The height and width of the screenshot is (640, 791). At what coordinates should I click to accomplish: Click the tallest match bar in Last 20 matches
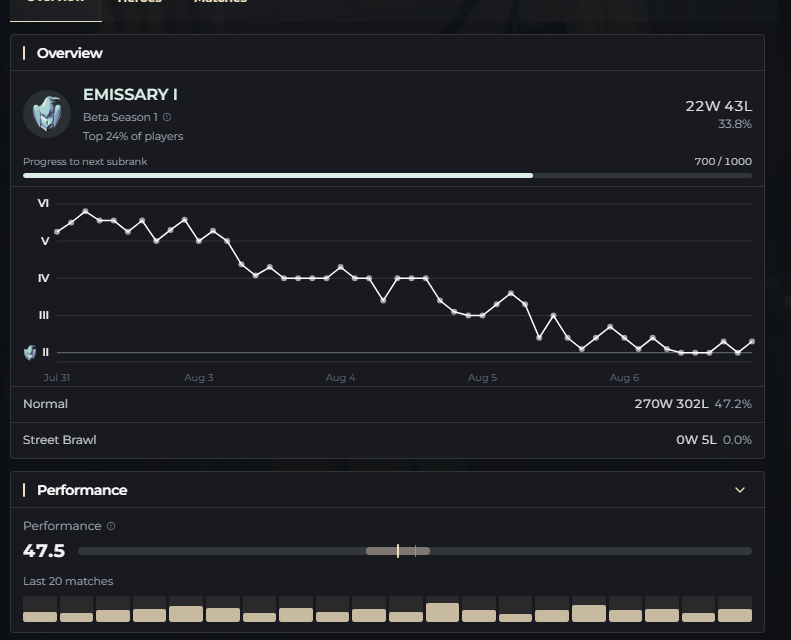[x=442, y=609]
